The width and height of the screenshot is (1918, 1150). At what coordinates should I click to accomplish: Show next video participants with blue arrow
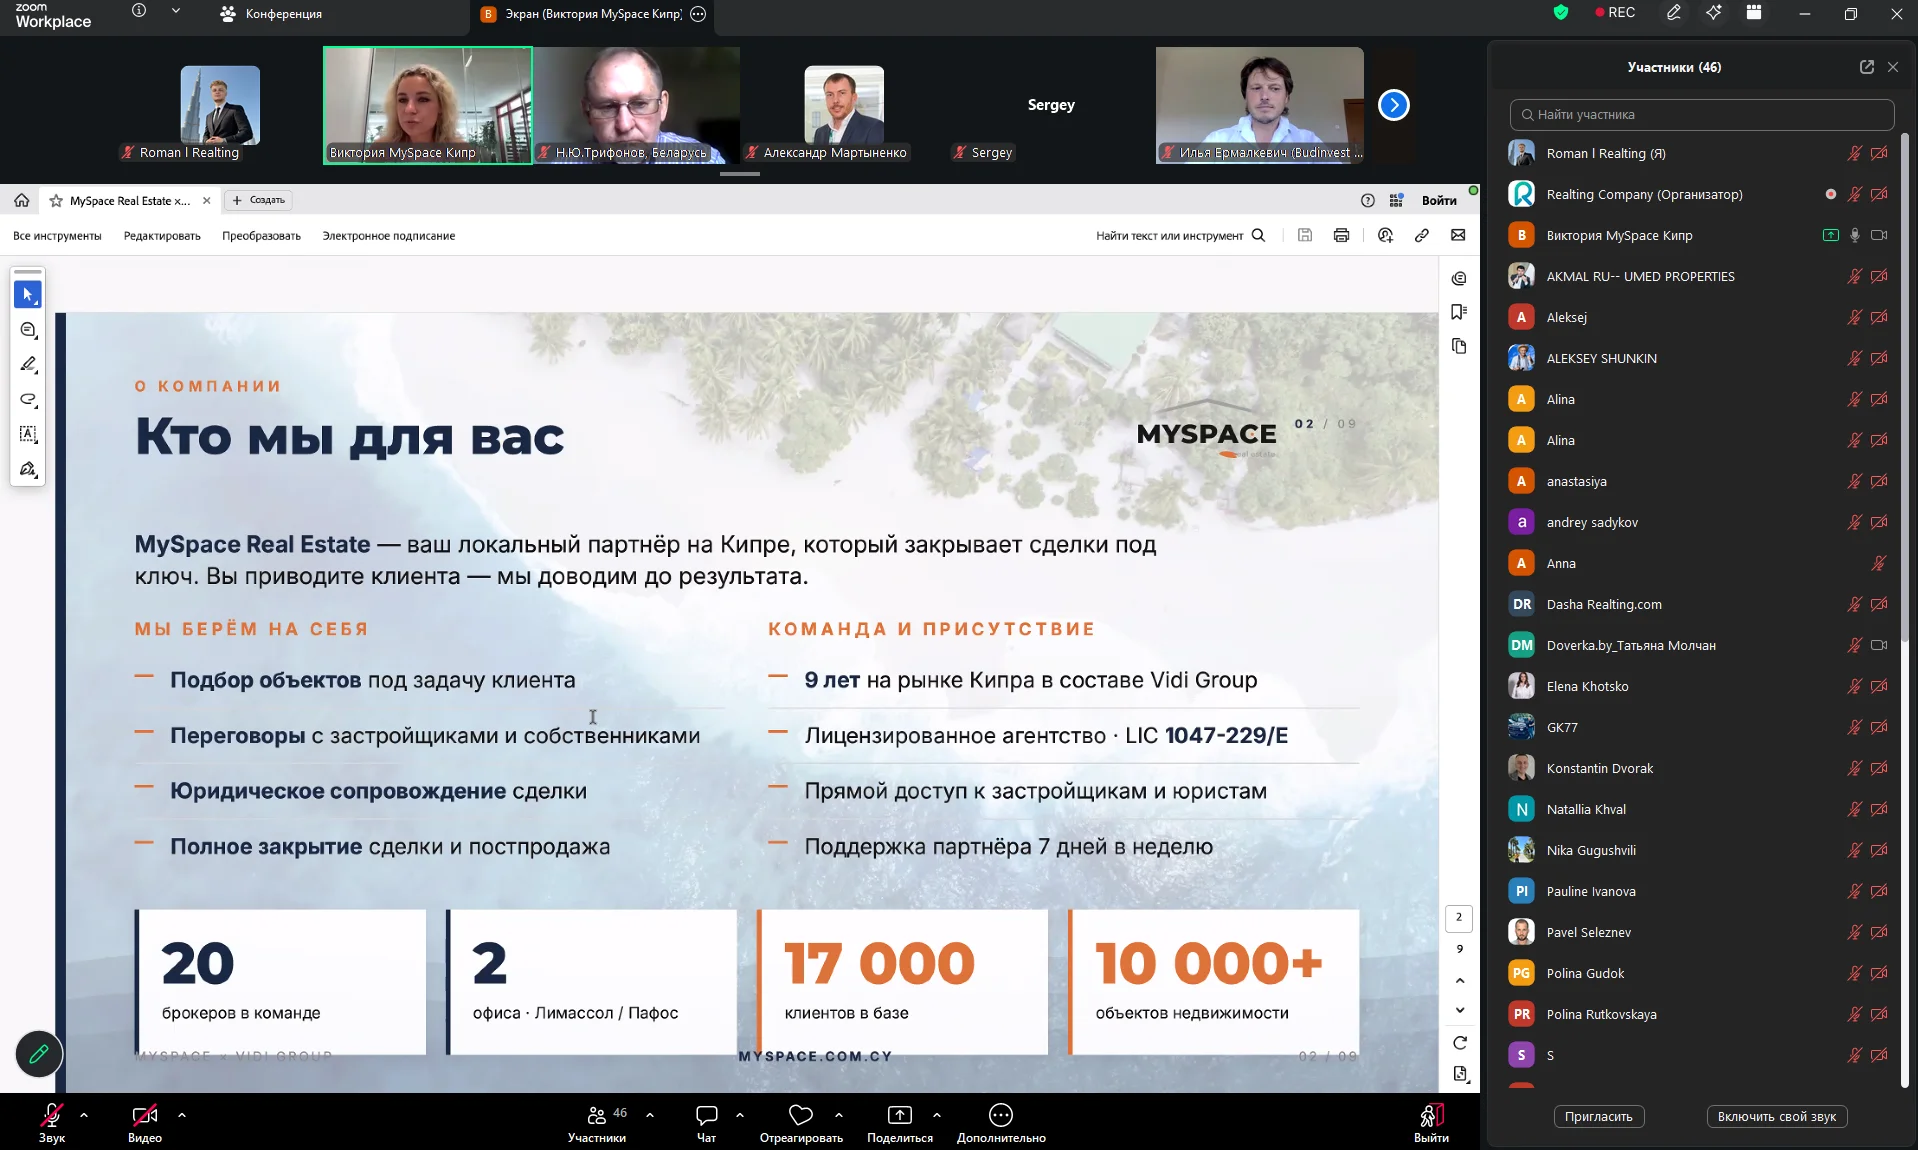(1393, 104)
